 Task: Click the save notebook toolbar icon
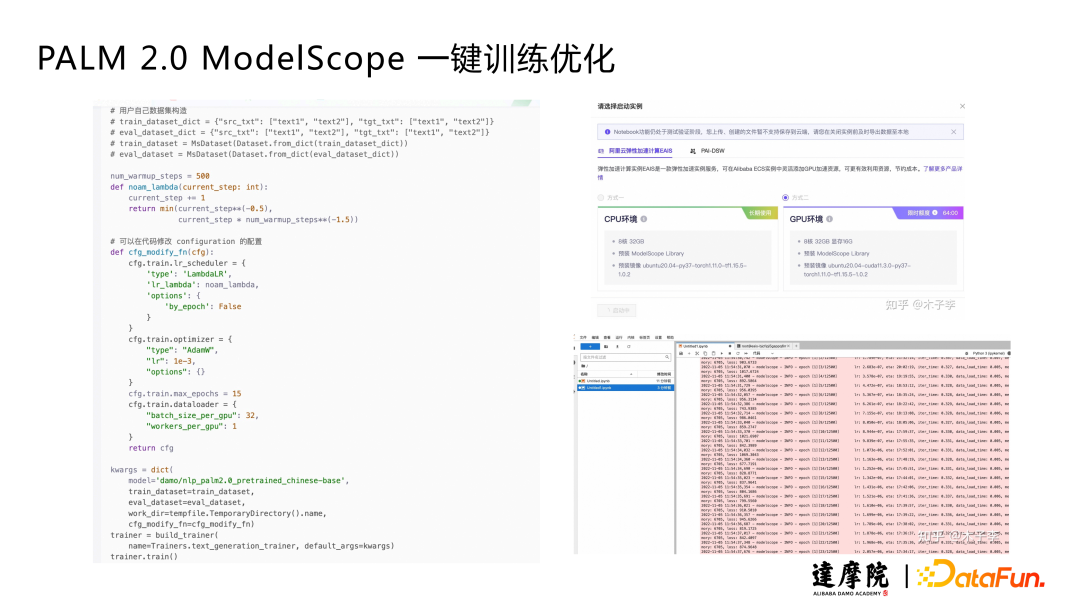point(681,353)
